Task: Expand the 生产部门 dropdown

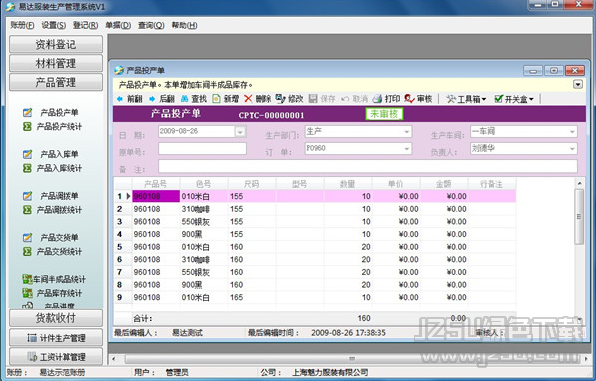Action: [x=407, y=132]
